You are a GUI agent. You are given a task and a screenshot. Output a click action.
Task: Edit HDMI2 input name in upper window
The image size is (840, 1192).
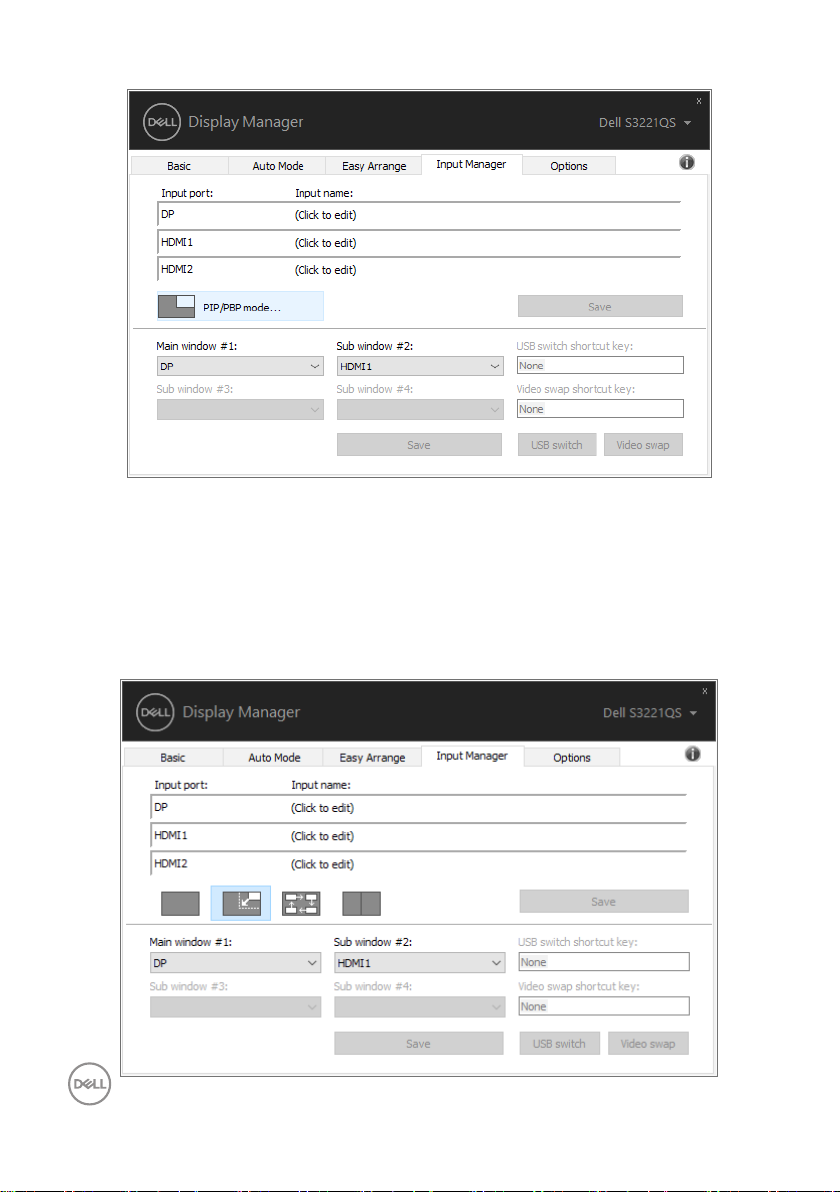click(x=325, y=270)
